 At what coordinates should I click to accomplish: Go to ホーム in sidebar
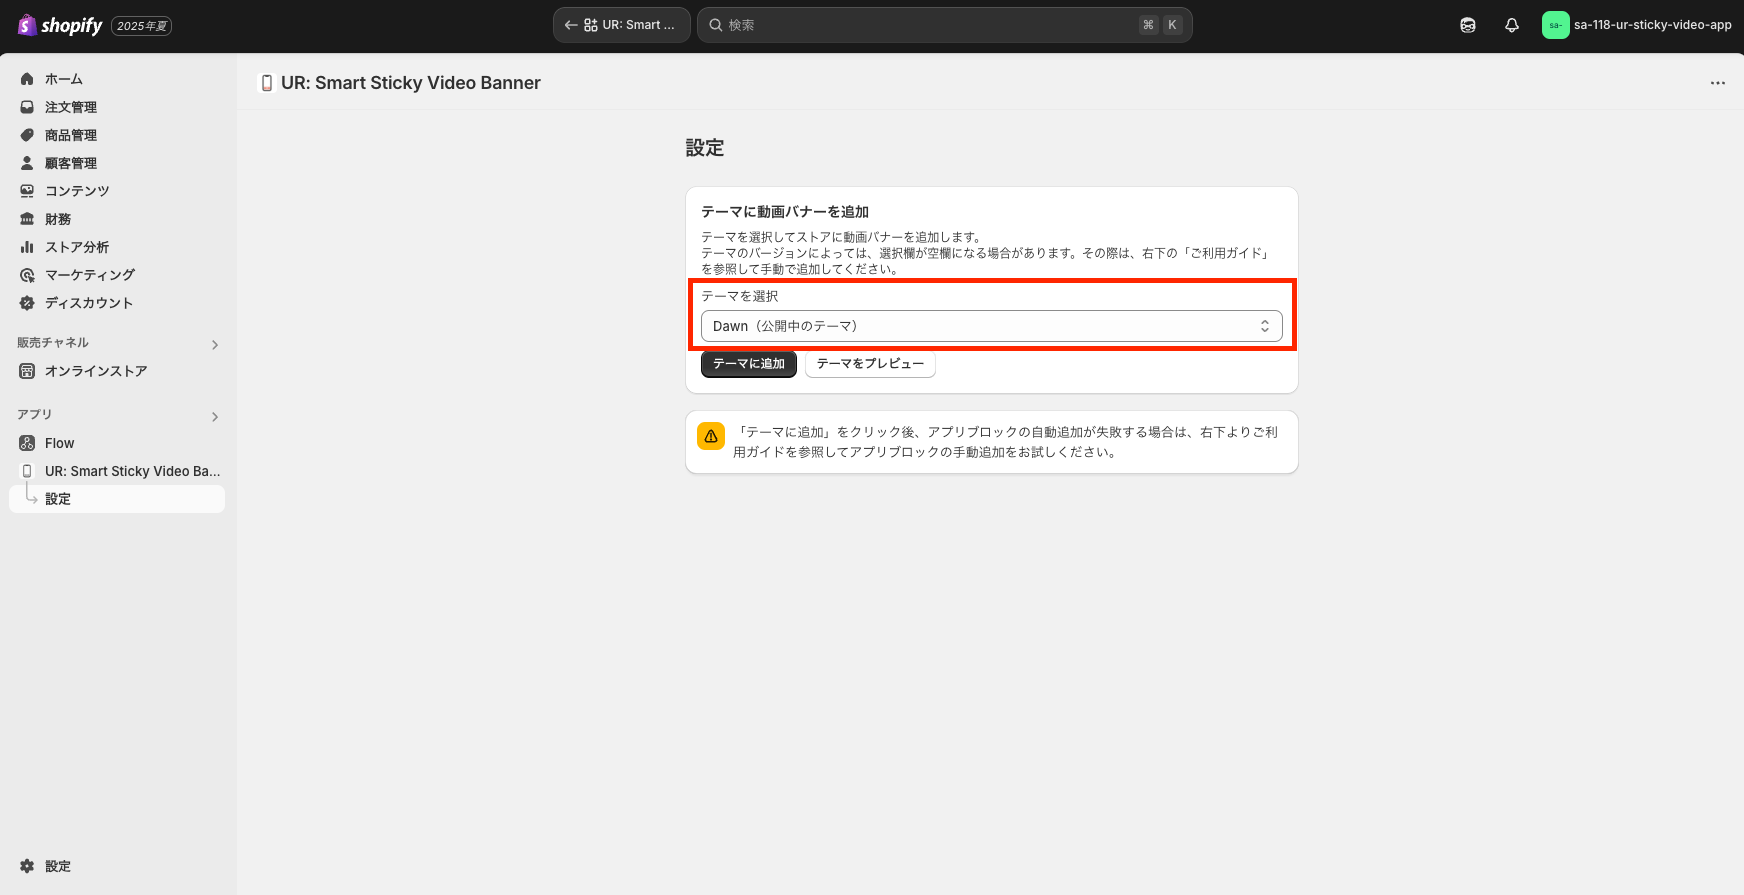[x=63, y=79]
